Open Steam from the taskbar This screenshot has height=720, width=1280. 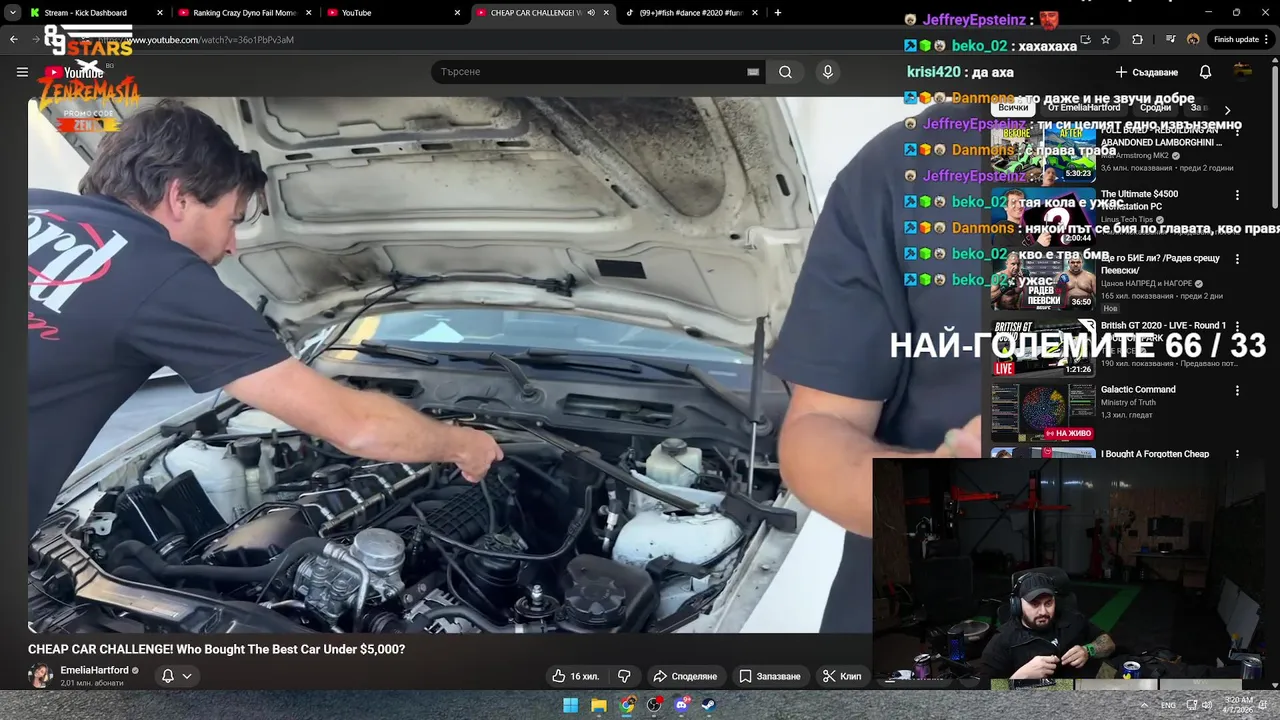click(707, 705)
